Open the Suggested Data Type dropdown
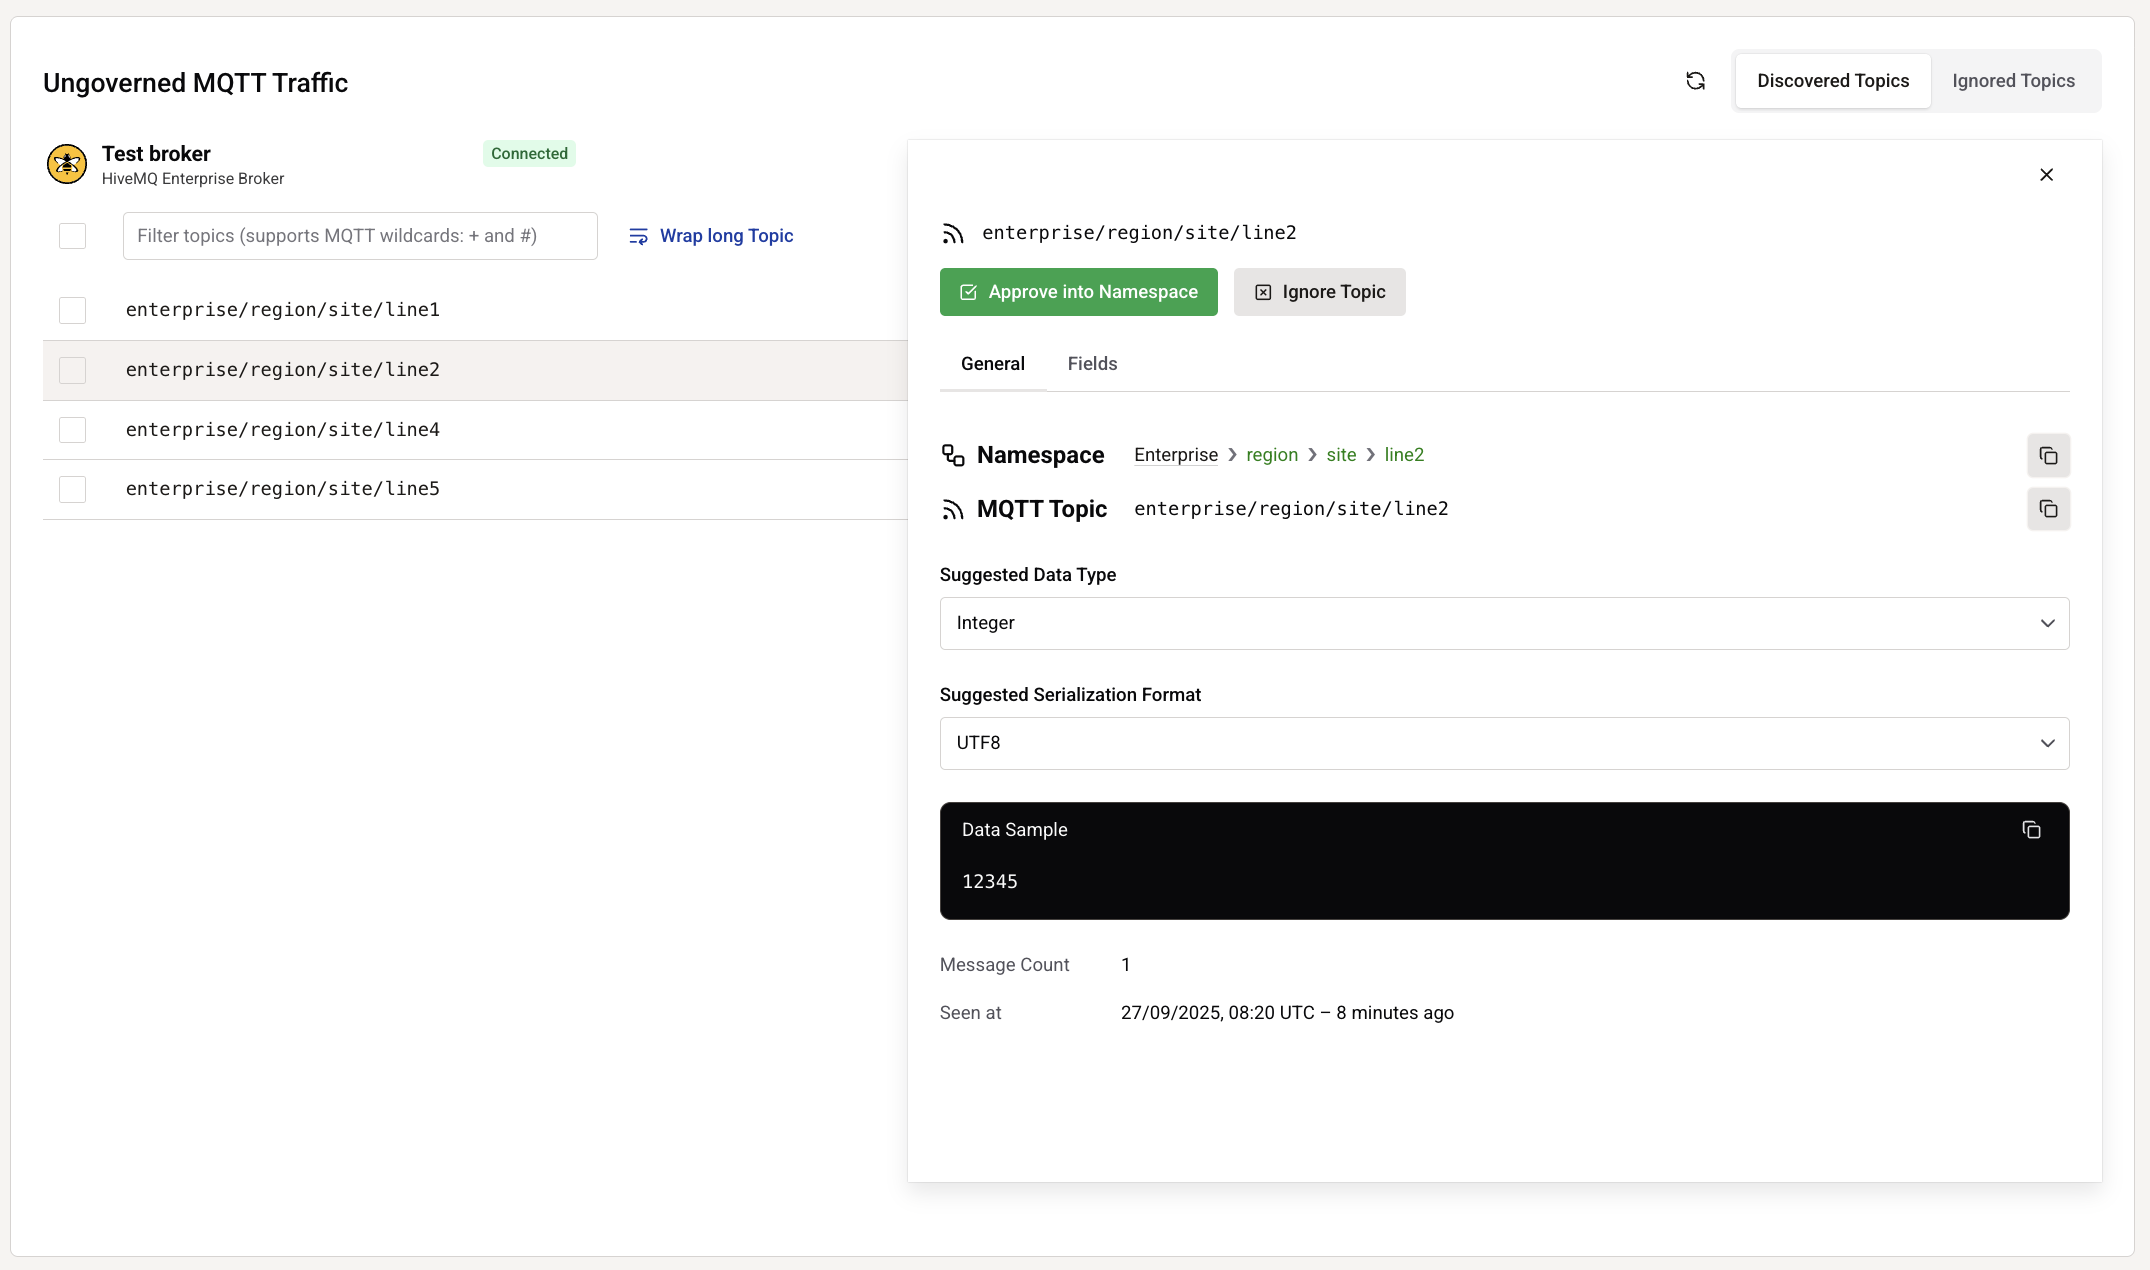 1504,623
